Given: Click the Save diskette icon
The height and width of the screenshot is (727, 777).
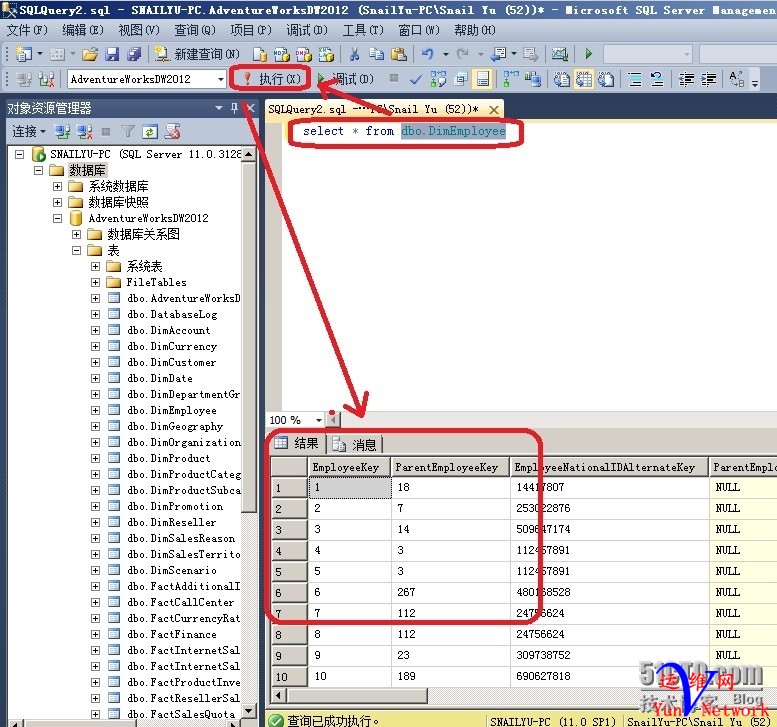Looking at the screenshot, I should point(112,54).
